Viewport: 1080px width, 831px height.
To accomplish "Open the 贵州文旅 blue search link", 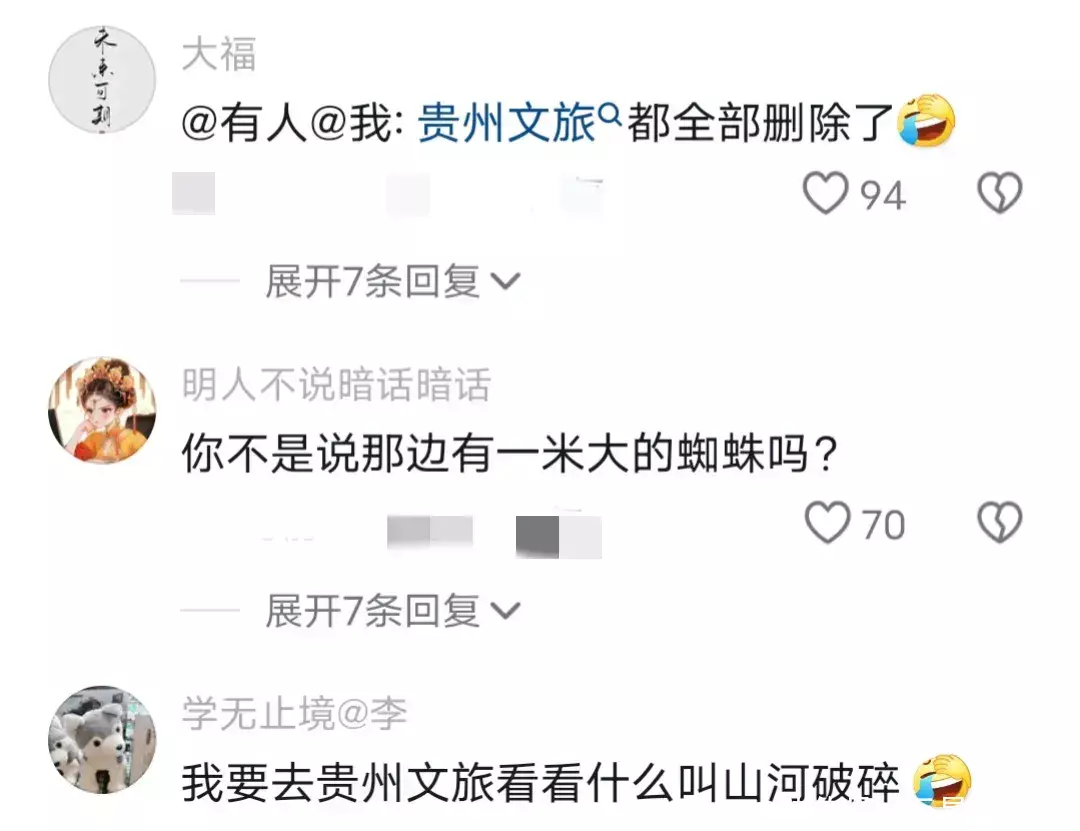I will tap(506, 124).
